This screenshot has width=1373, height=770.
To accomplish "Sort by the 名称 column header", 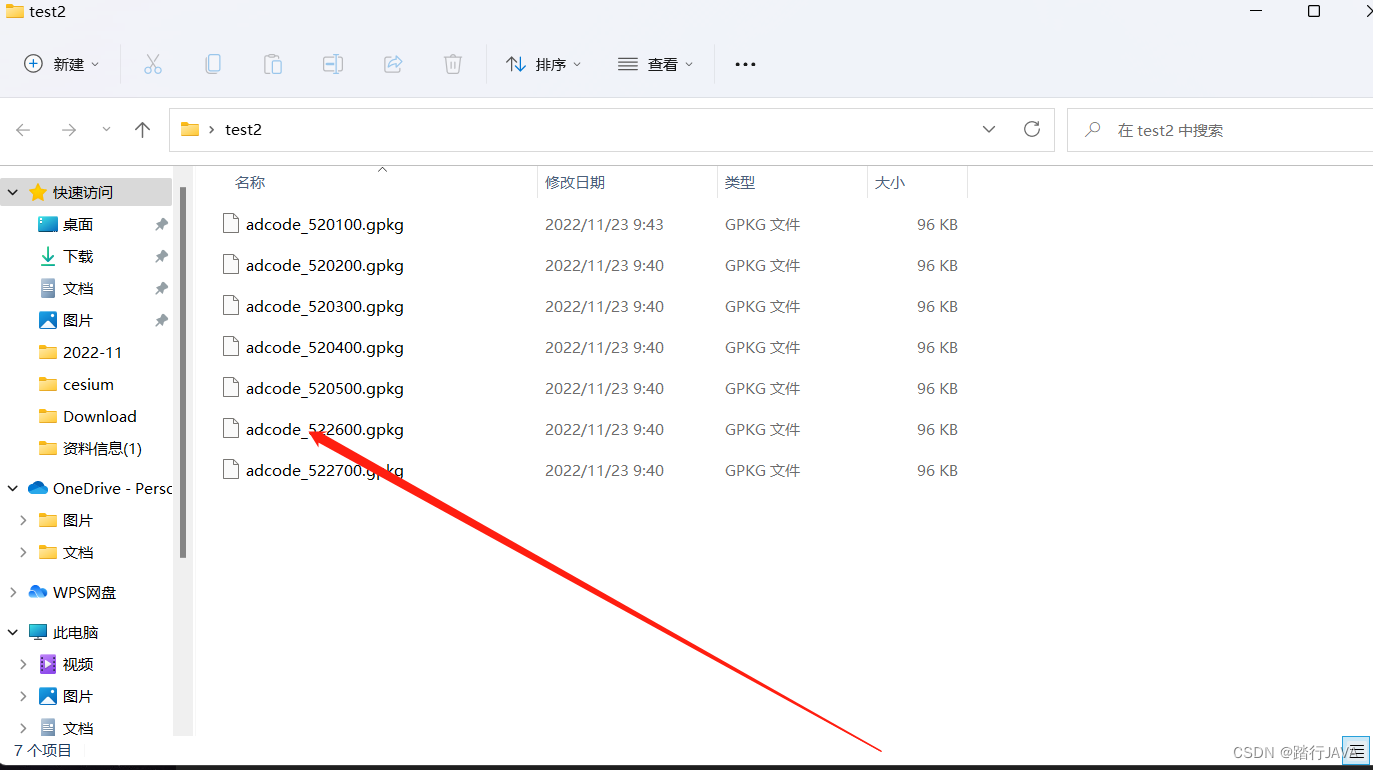I will point(250,183).
